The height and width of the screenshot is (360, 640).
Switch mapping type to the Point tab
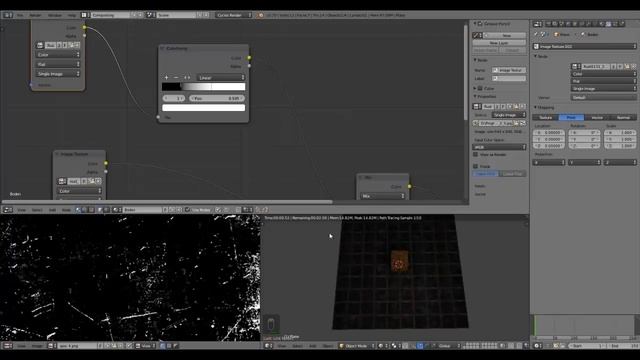571,118
